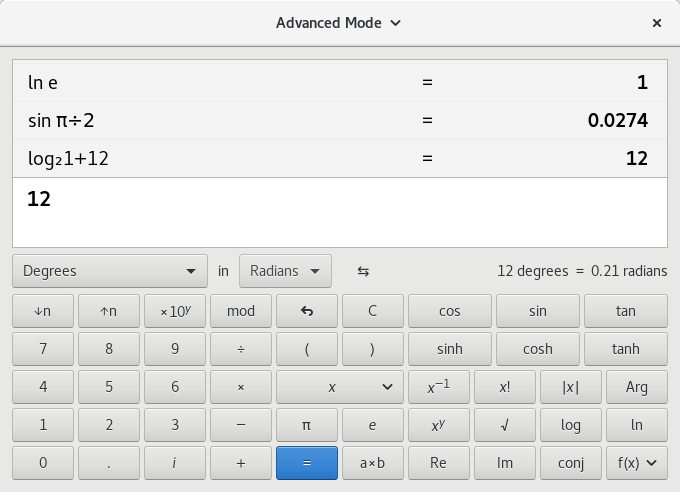Click the expression entry field showing 12
Screen dimensions: 680x492
click(x=339, y=212)
